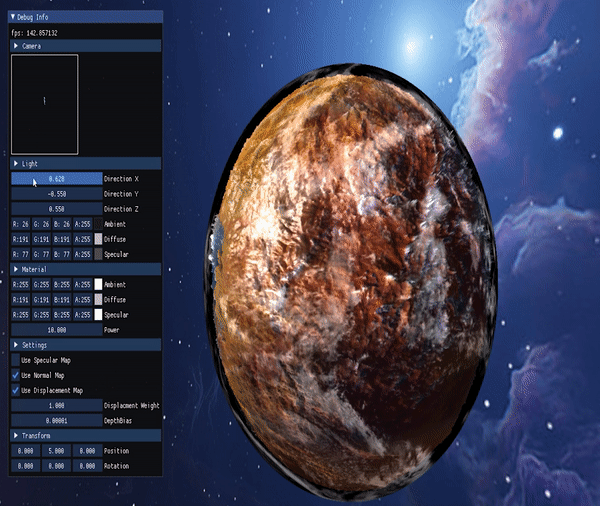Click the Direction Y slider

click(x=57, y=194)
